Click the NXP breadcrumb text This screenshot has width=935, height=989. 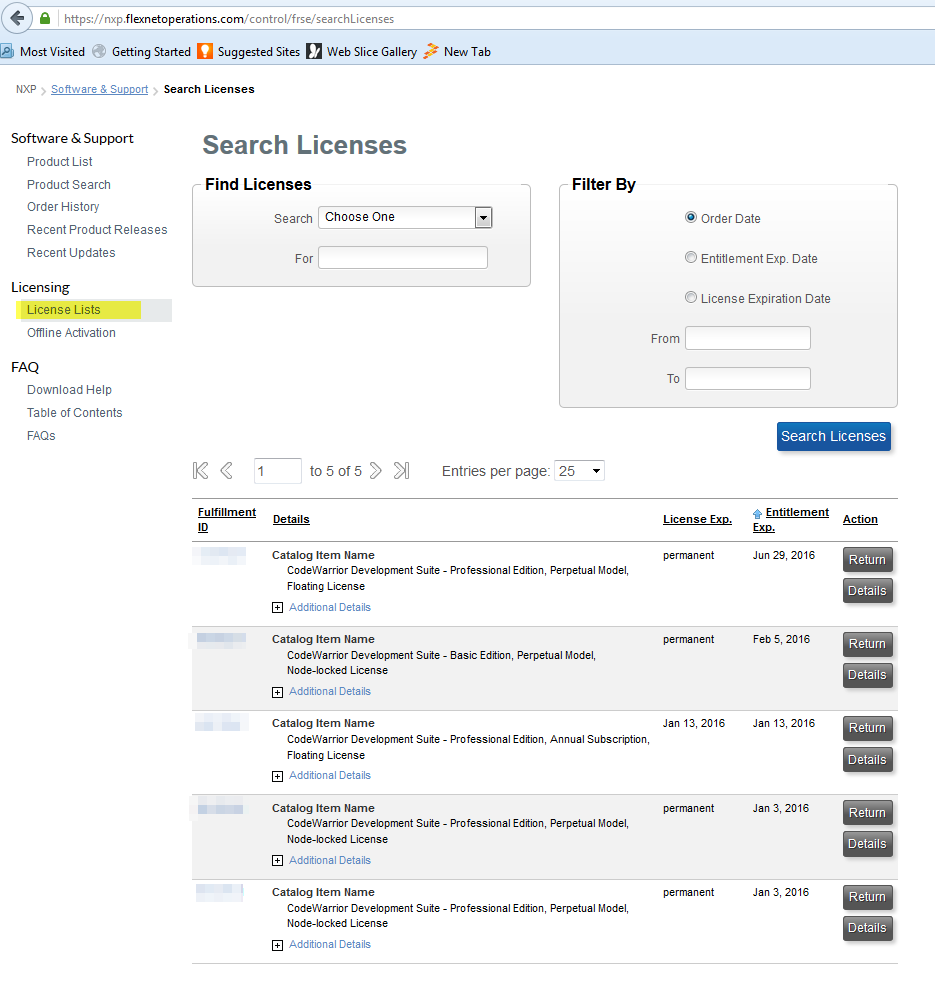click(26, 89)
